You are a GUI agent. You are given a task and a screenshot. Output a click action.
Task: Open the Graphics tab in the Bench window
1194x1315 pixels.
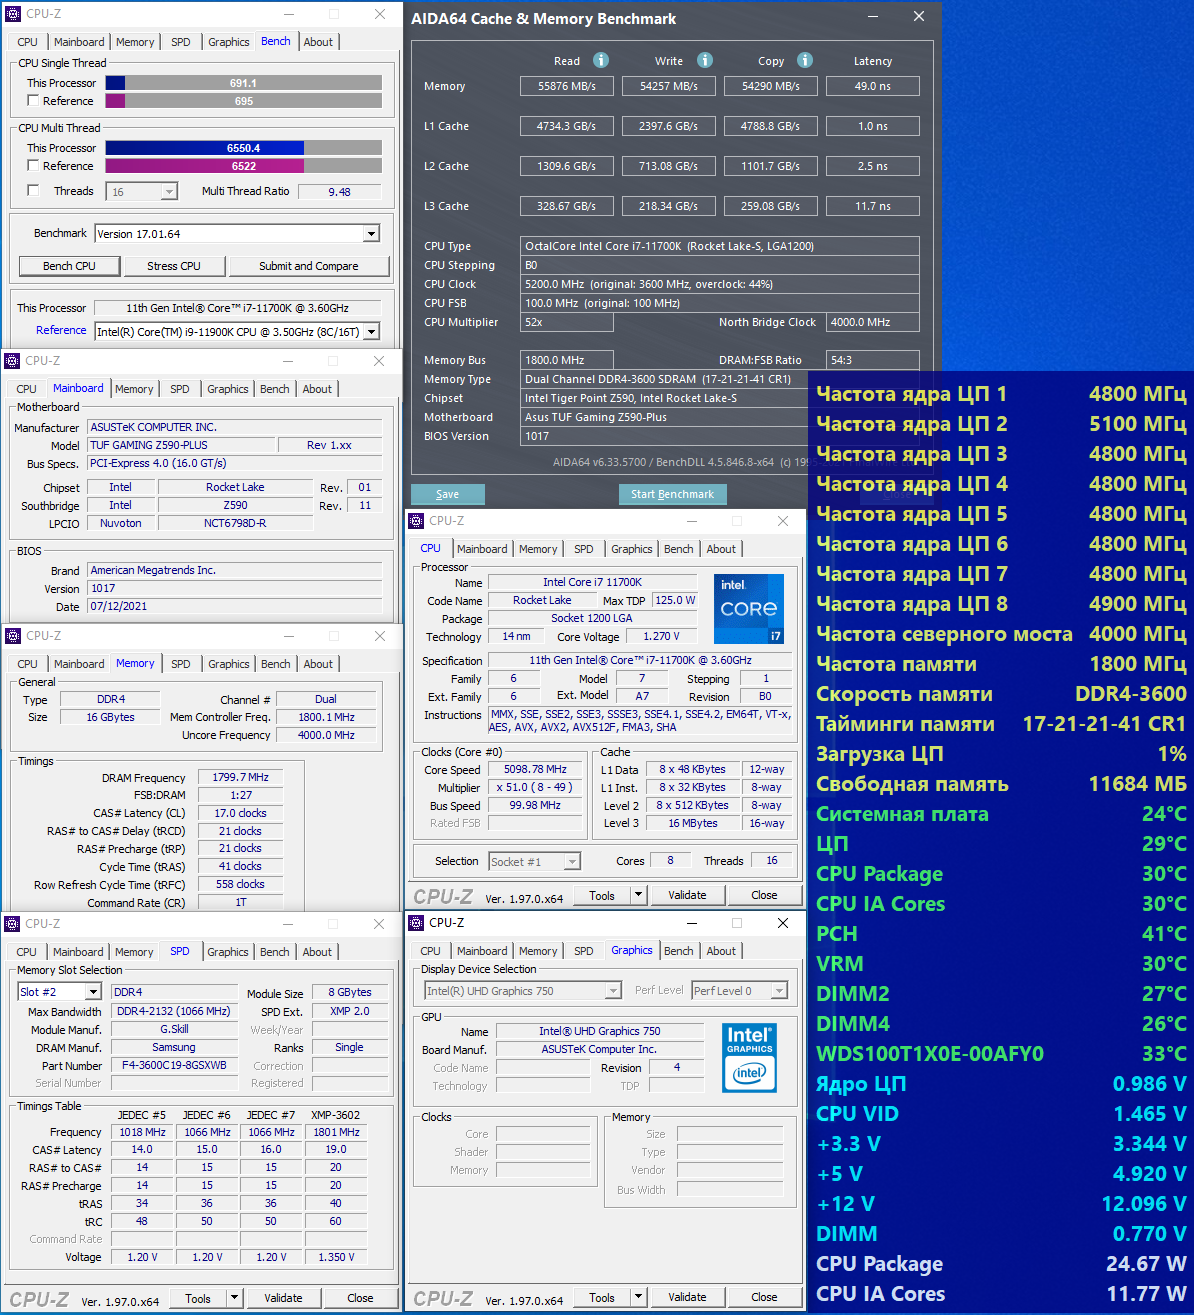[229, 42]
